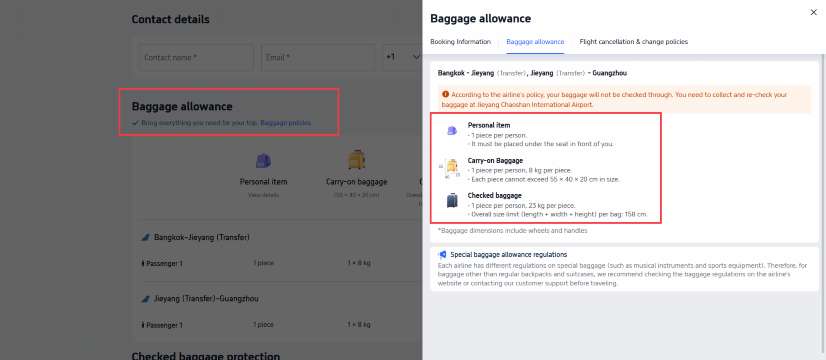826x360 pixels.
Task: Open the Baggage policies link
Action: point(286,123)
